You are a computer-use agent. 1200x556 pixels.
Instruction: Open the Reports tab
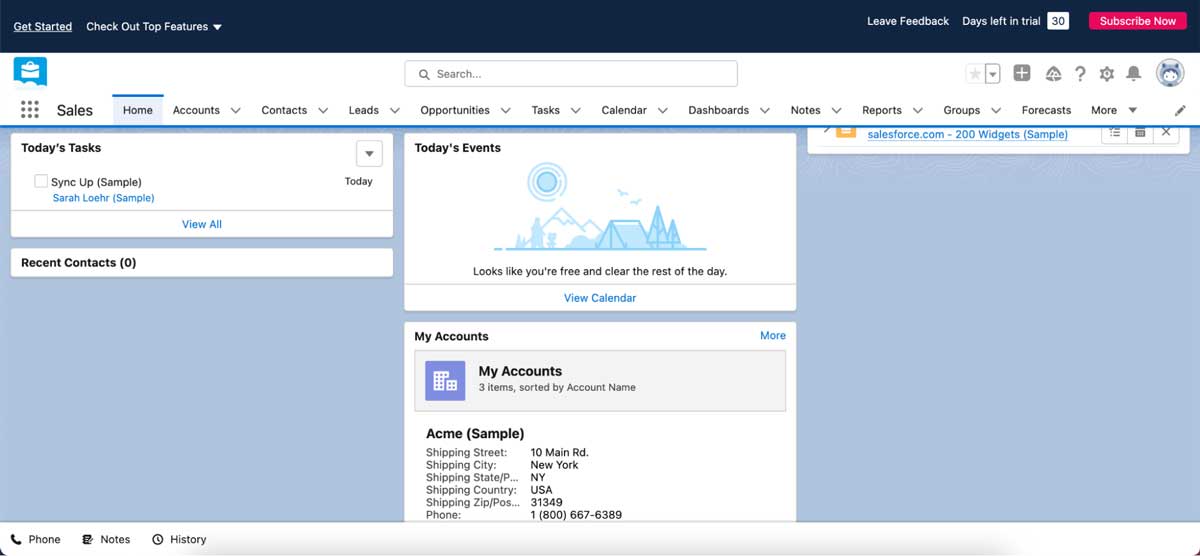[882, 110]
